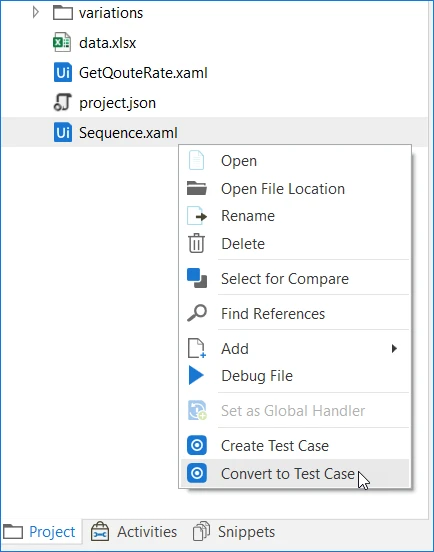Click the Find References magnifier icon
Image resolution: width=434 pixels, height=552 pixels.
(x=197, y=313)
